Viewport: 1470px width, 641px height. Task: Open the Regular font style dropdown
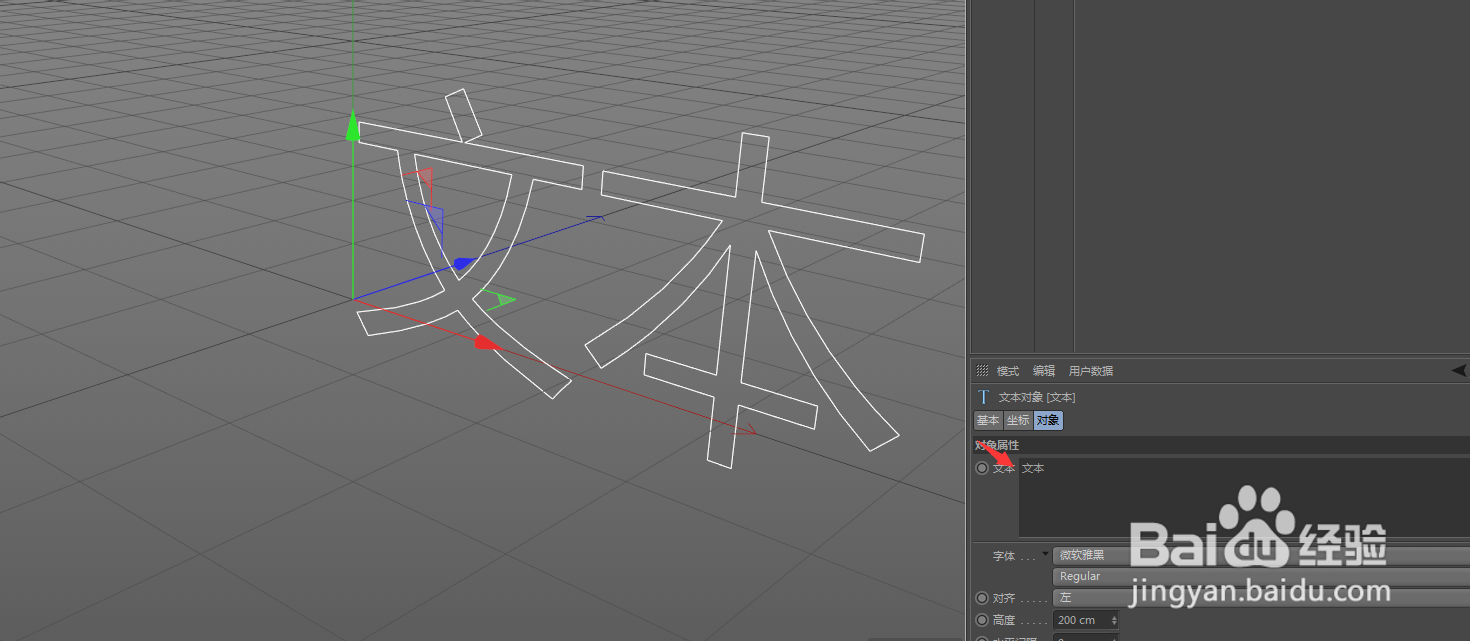tap(1261, 577)
